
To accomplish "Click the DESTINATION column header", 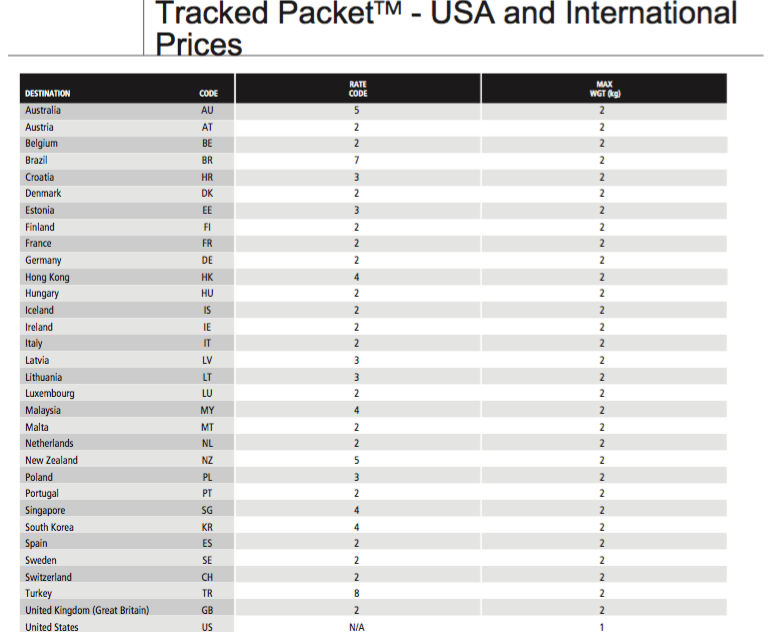I will click(48, 94).
